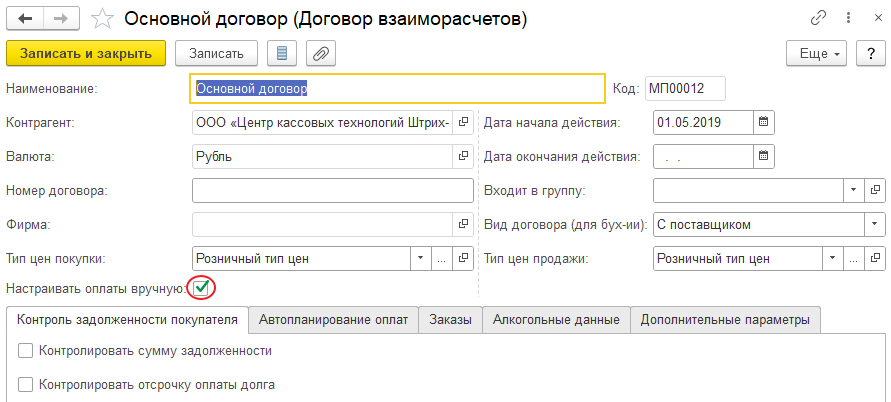Toggle the Настраивать оплаты вручную checkbox
Image resolution: width=891 pixels, height=402 pixels.
click(x=202, y=288)
